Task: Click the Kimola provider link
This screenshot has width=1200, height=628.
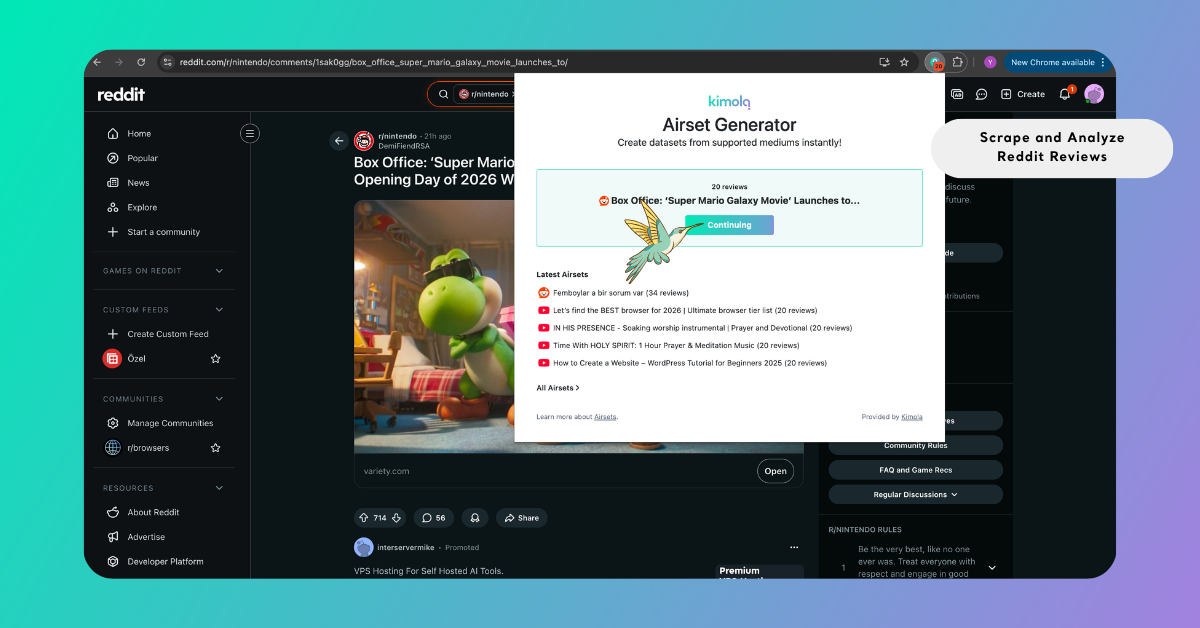Action: (x=912, y=417)
